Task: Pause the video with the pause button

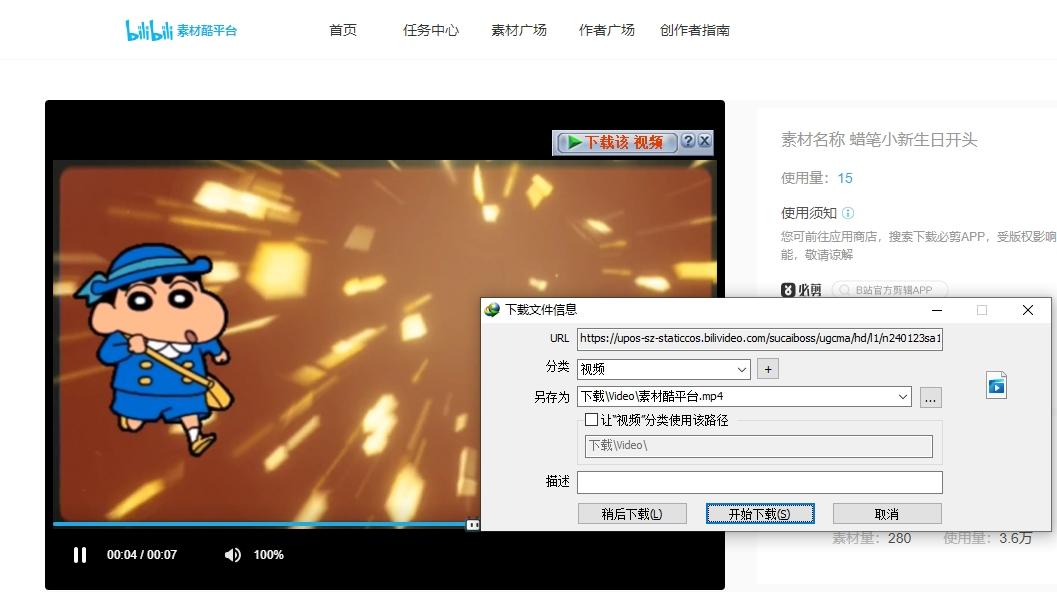Action: pyautogui.click(x=80, y=555)
